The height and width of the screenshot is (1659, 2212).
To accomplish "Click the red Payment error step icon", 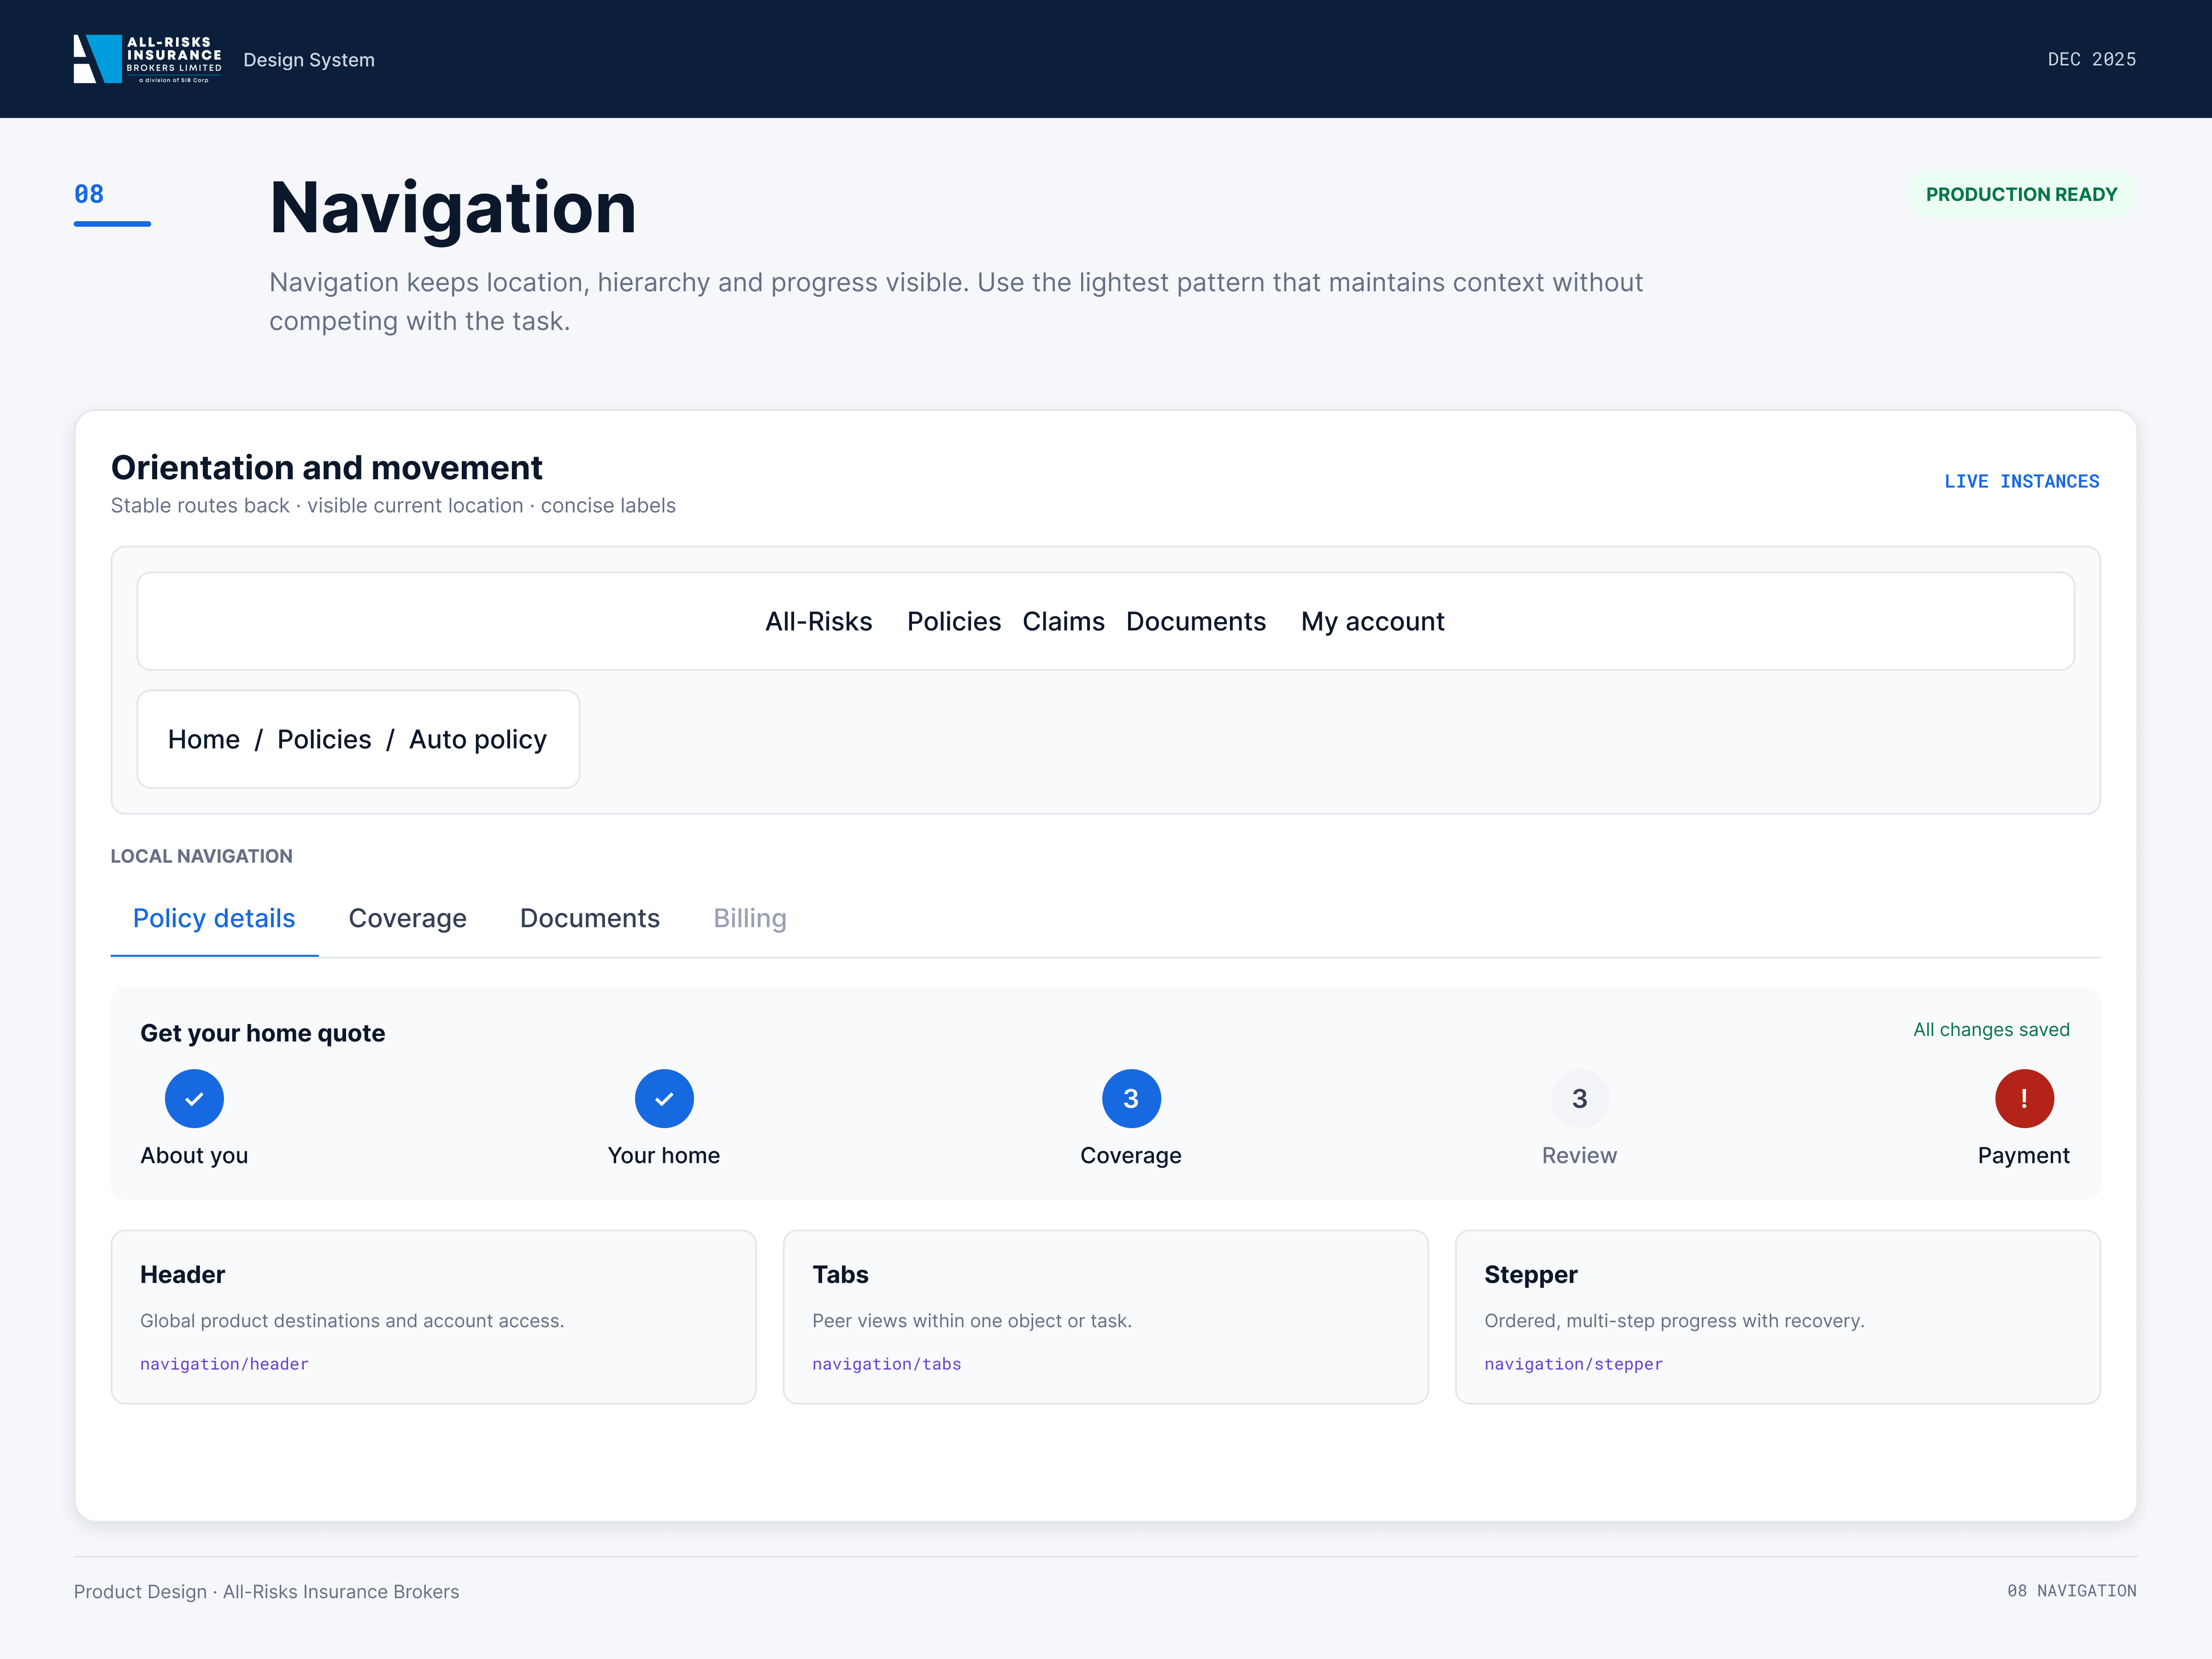I will tap(2024, 1098).
